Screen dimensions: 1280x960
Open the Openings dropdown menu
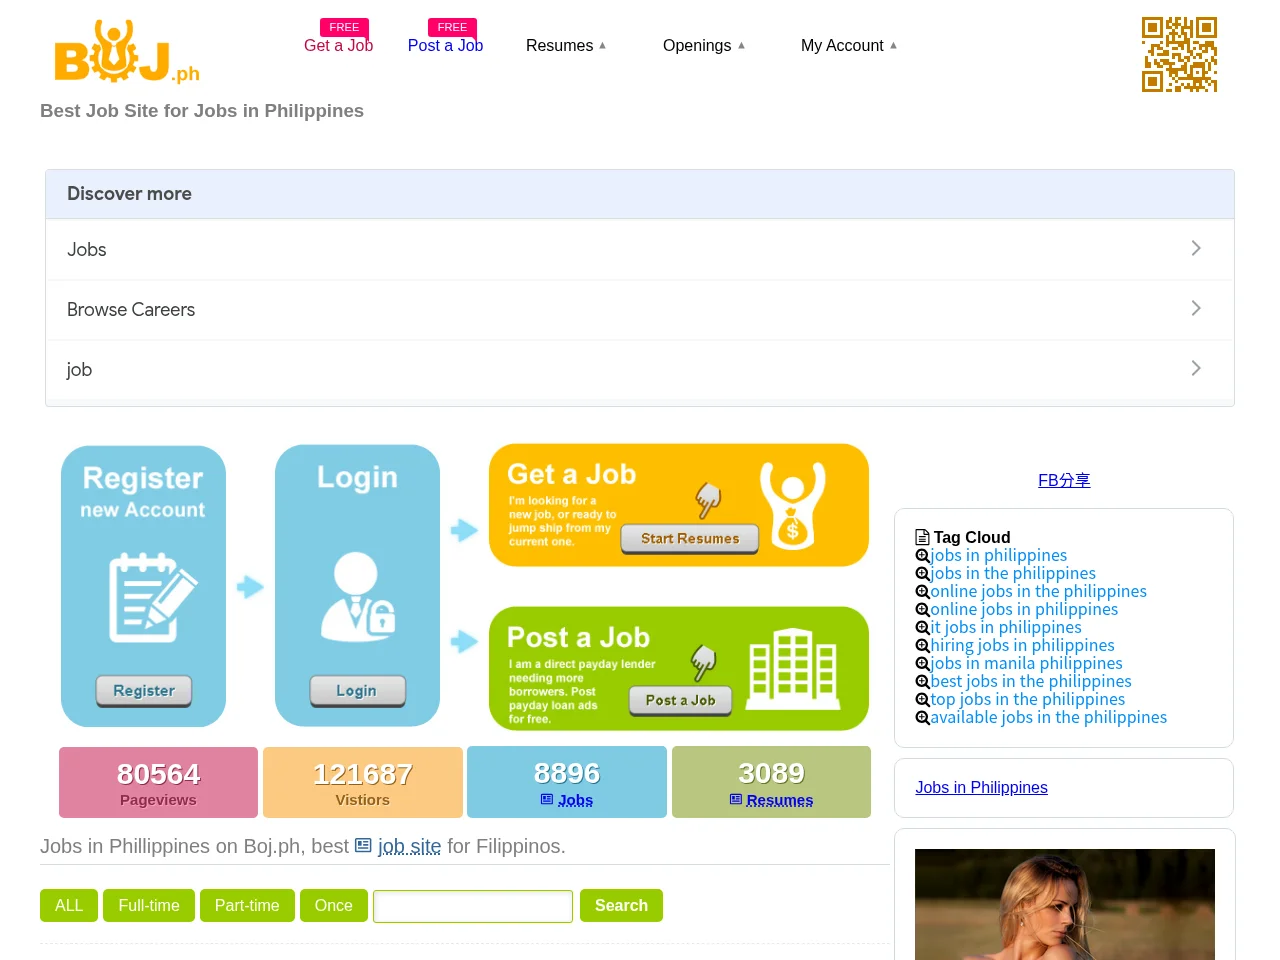click(x=704, y=46)
